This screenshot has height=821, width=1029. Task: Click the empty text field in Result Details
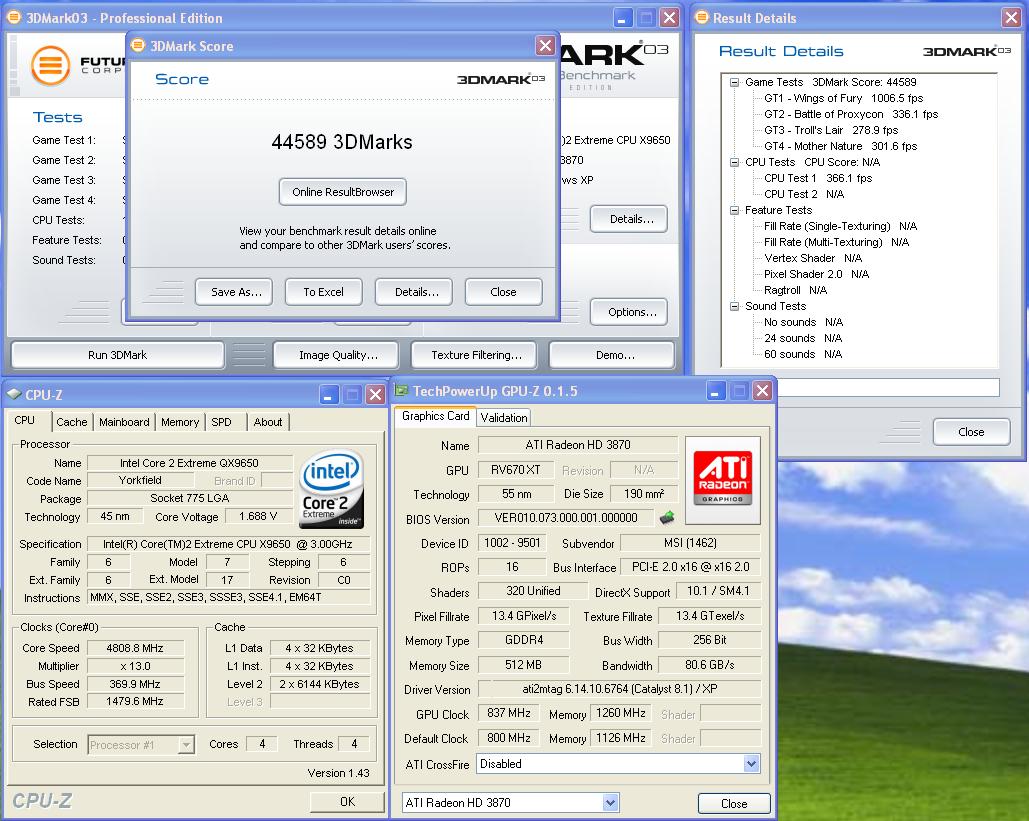[x=889, y=388]
